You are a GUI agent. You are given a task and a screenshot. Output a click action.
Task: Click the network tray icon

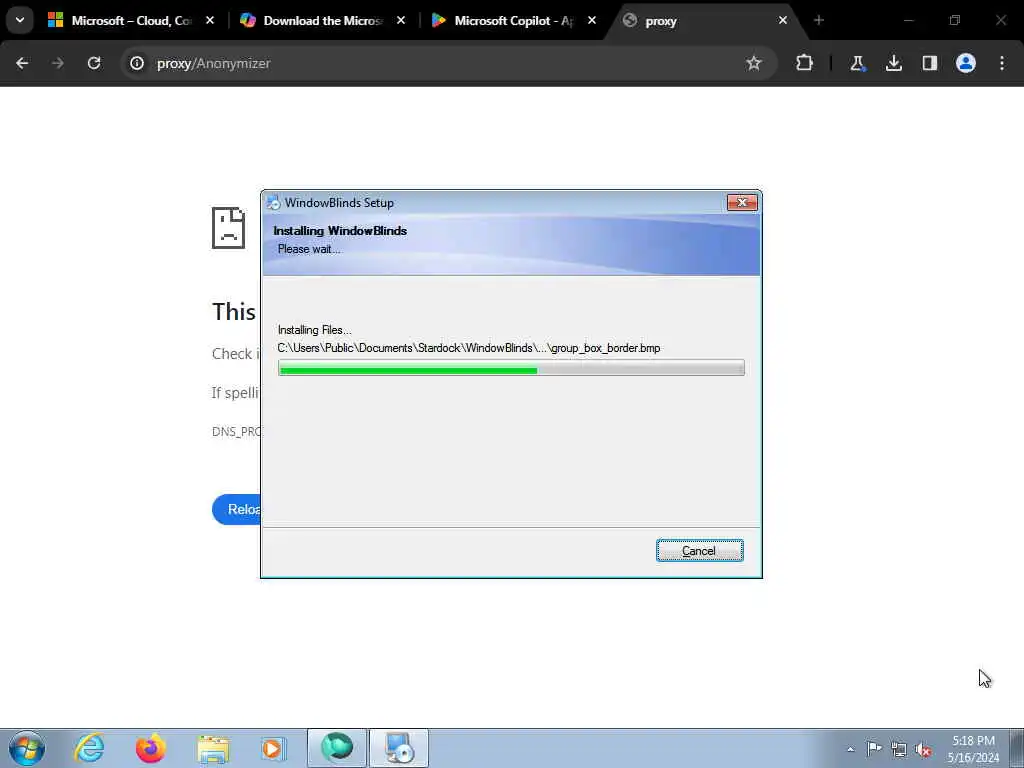899,749
